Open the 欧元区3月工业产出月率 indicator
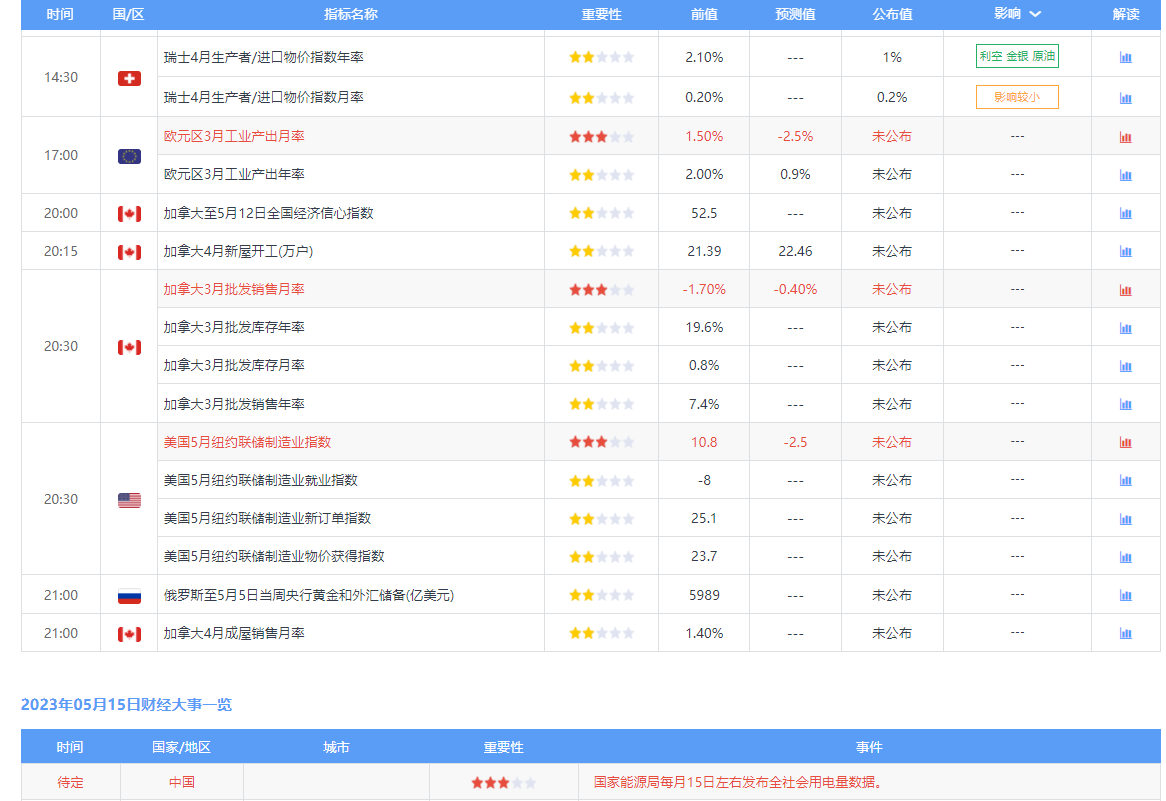Viewport: 1166px width, 801px height. click(x=234, y=136)
